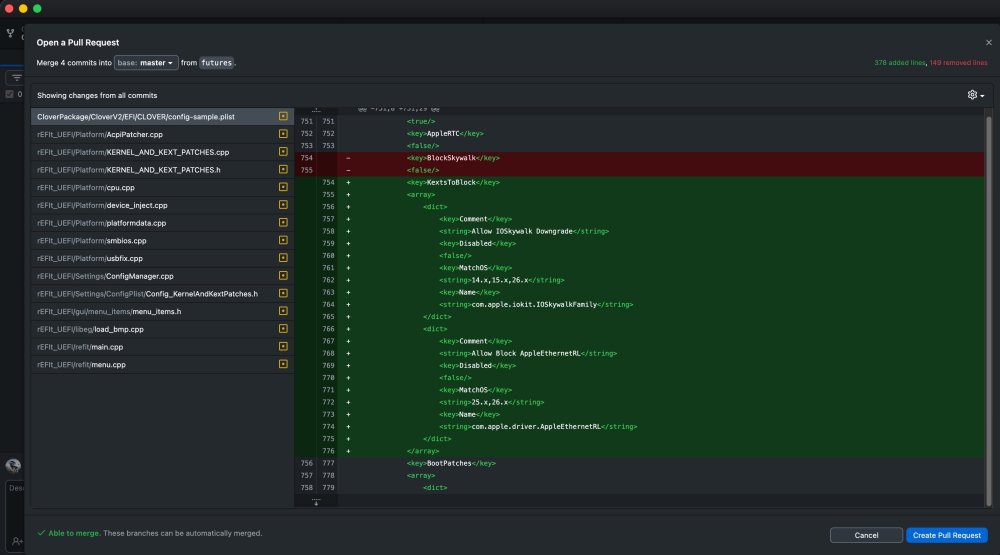Click modified icon for config-sample.plist

[283, 116]
